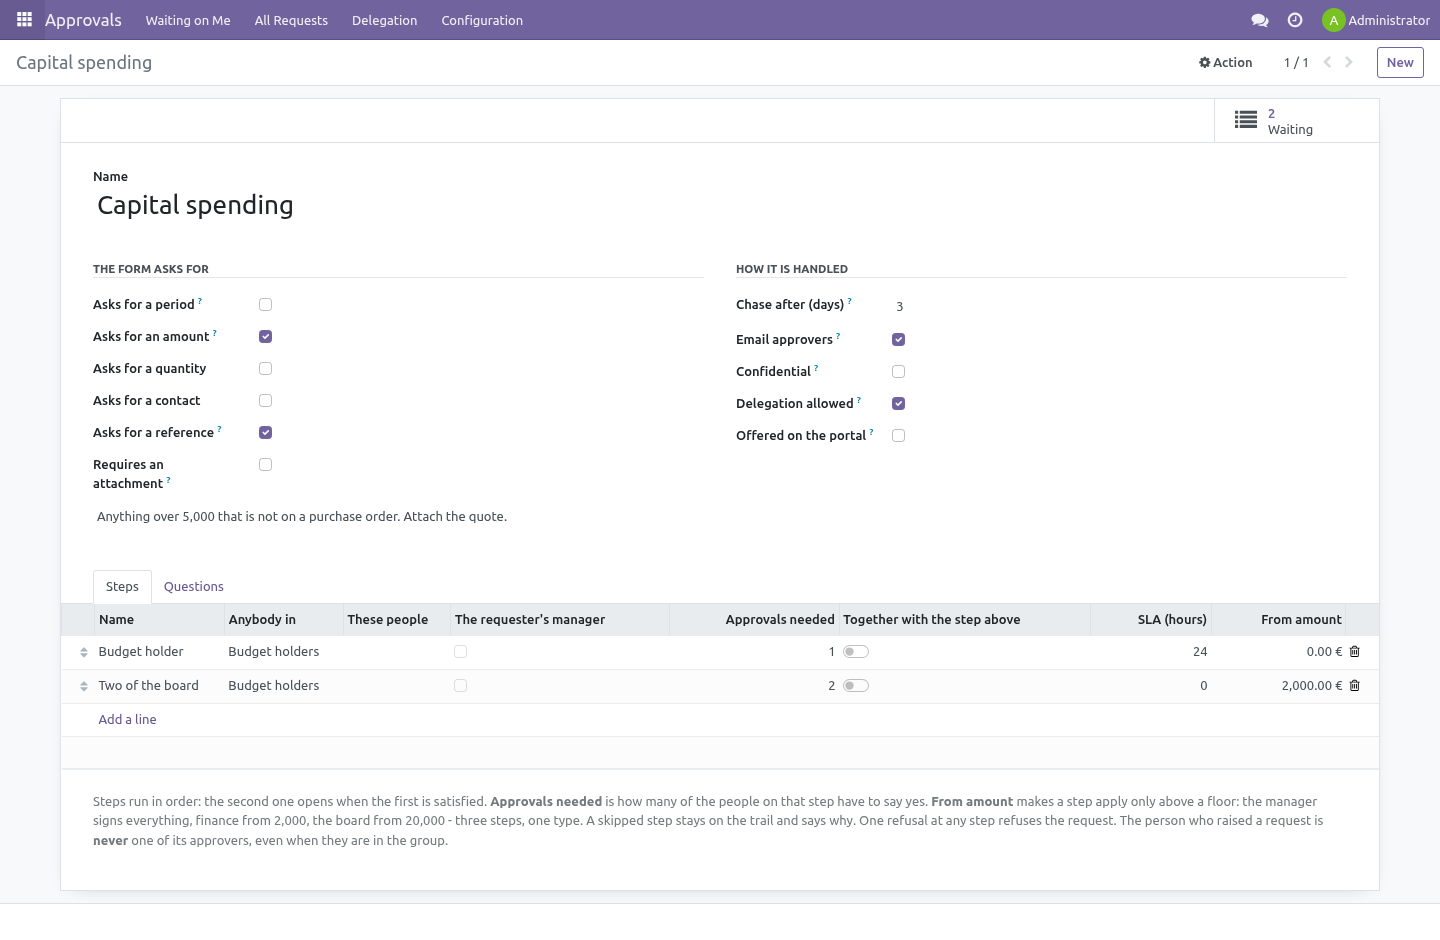Grab the Budget holder row reorder handle
Image resolution: width=1440 pixels, height=940 pixels.
[x=84, y=653]
